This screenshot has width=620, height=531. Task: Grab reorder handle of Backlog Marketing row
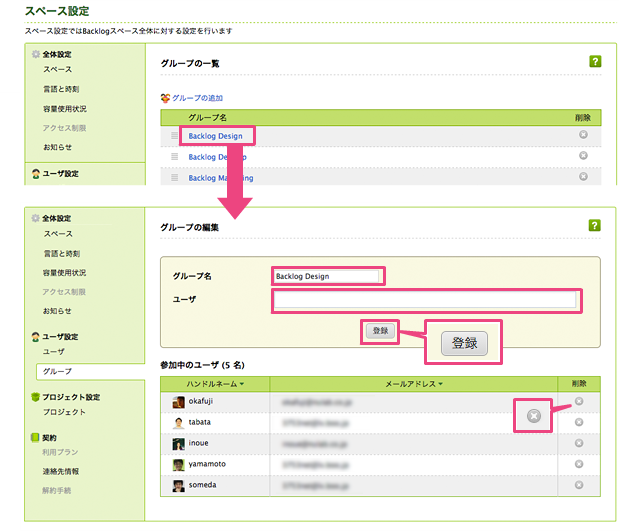(x=174, y=178)
